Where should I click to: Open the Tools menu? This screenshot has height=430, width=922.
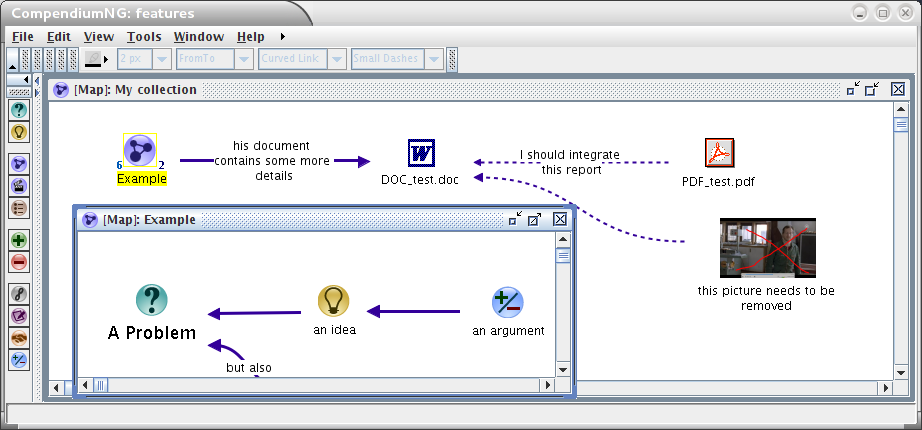[x=144, y=36]
